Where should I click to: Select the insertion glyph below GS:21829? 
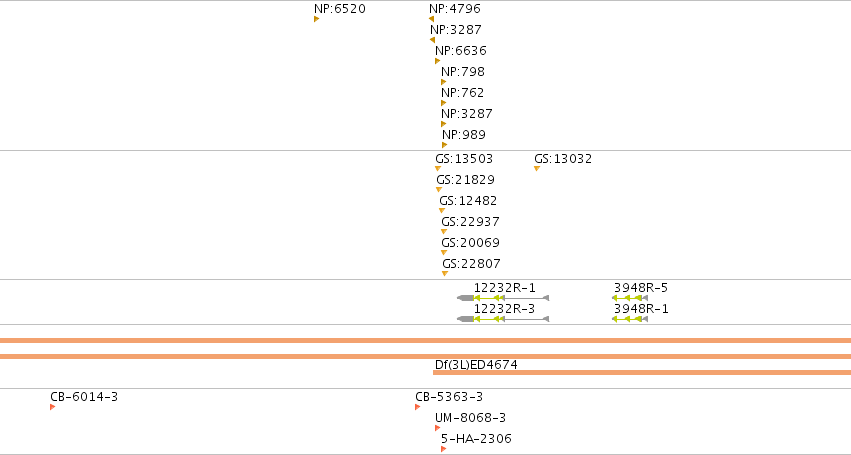point(439,190)
